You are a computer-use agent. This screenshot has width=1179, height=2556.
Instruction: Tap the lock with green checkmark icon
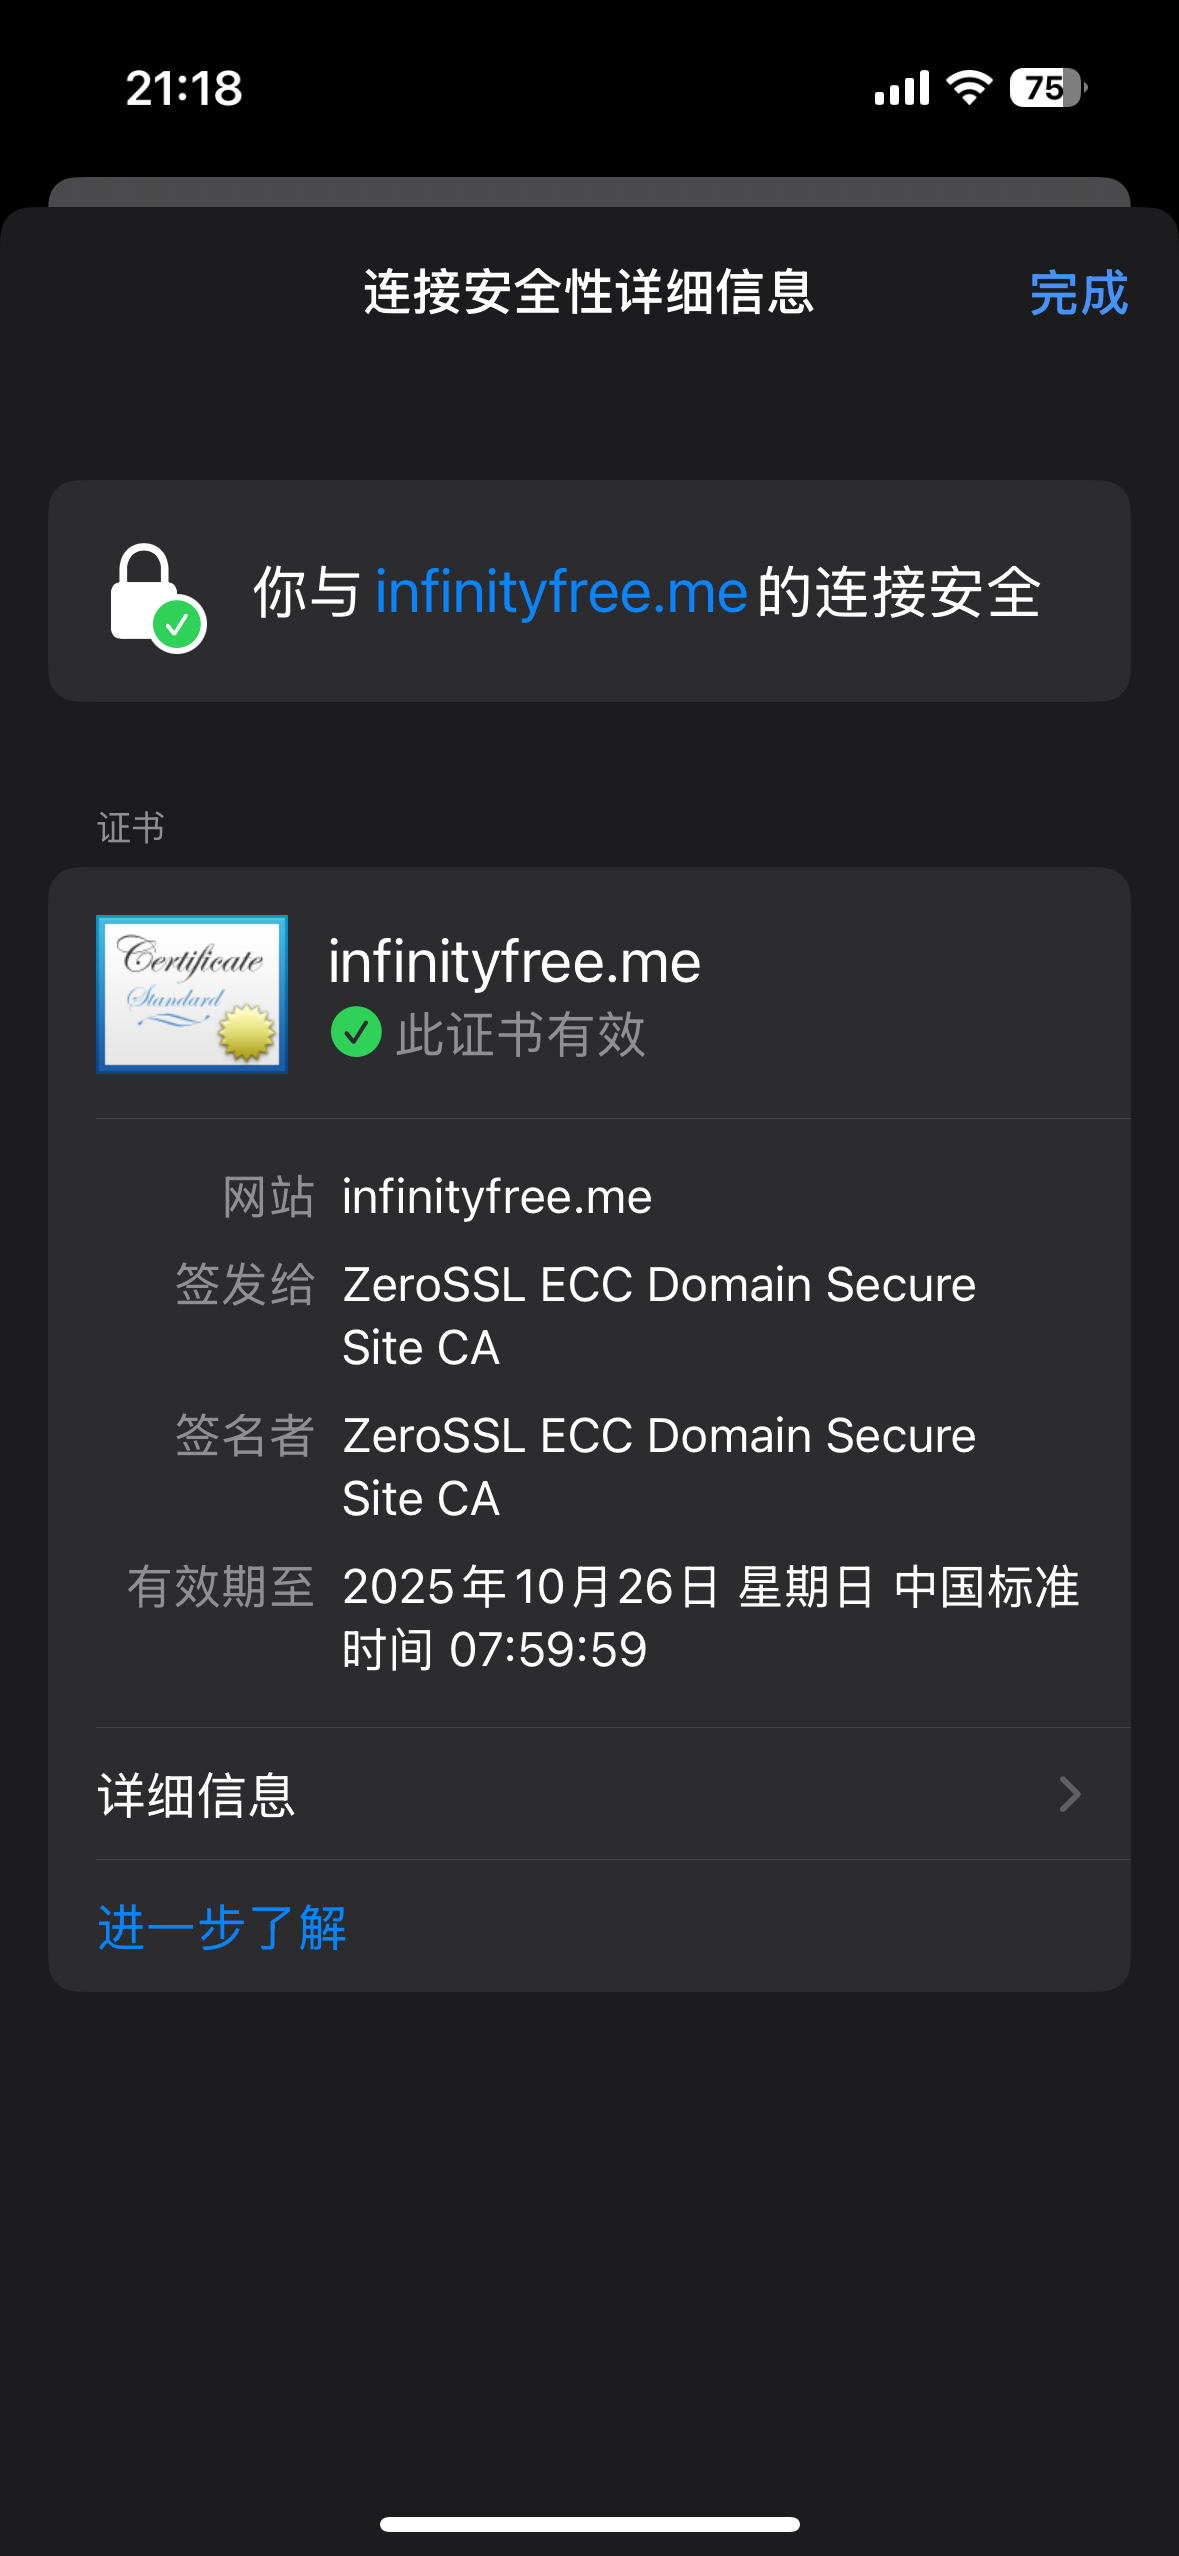[x=157, y=597]
